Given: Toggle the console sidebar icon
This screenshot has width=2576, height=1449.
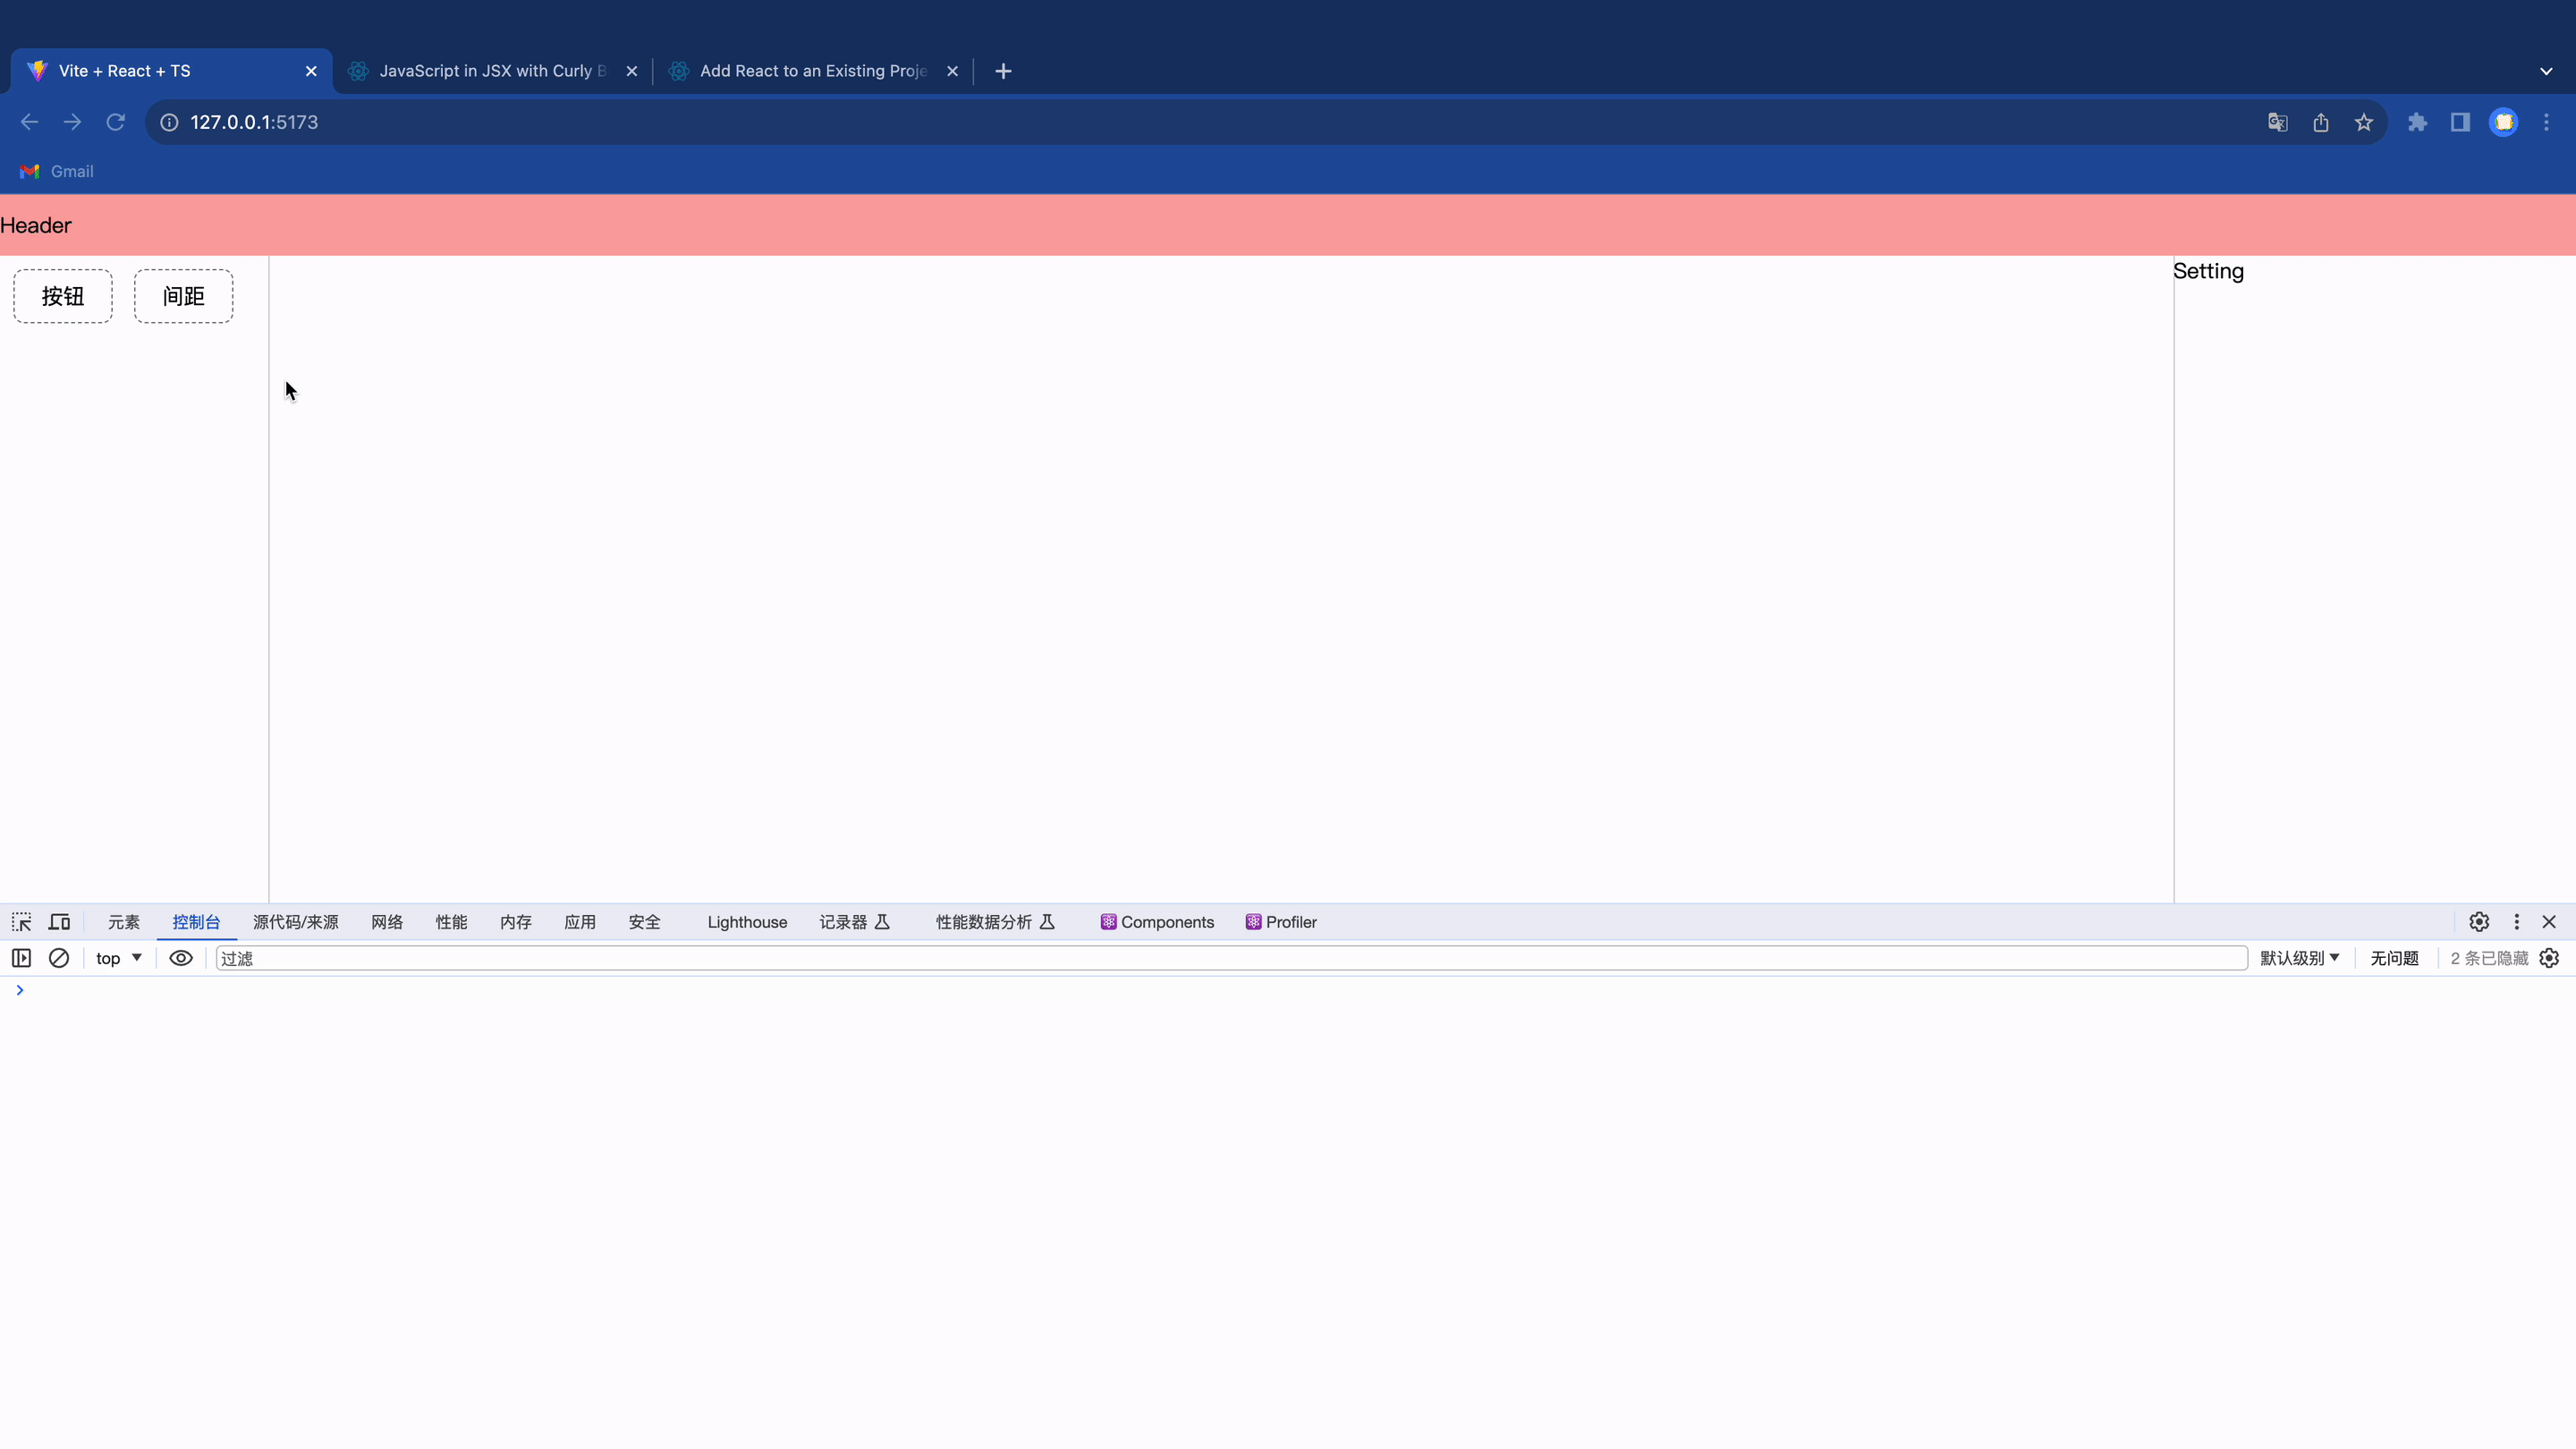Looking at the screenshot, I should click(x=21, y=958).
